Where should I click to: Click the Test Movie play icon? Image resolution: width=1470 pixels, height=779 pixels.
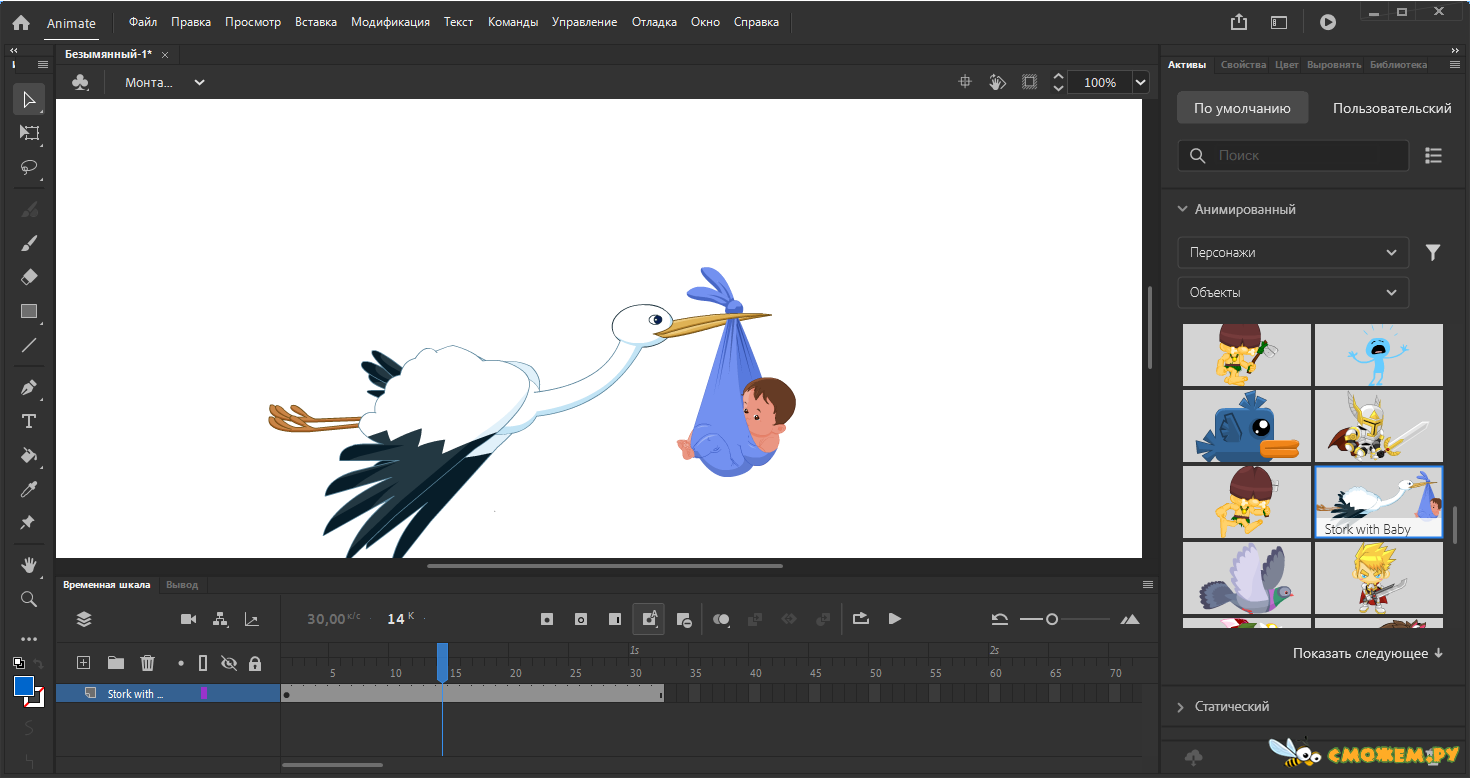coord(1327,22)
